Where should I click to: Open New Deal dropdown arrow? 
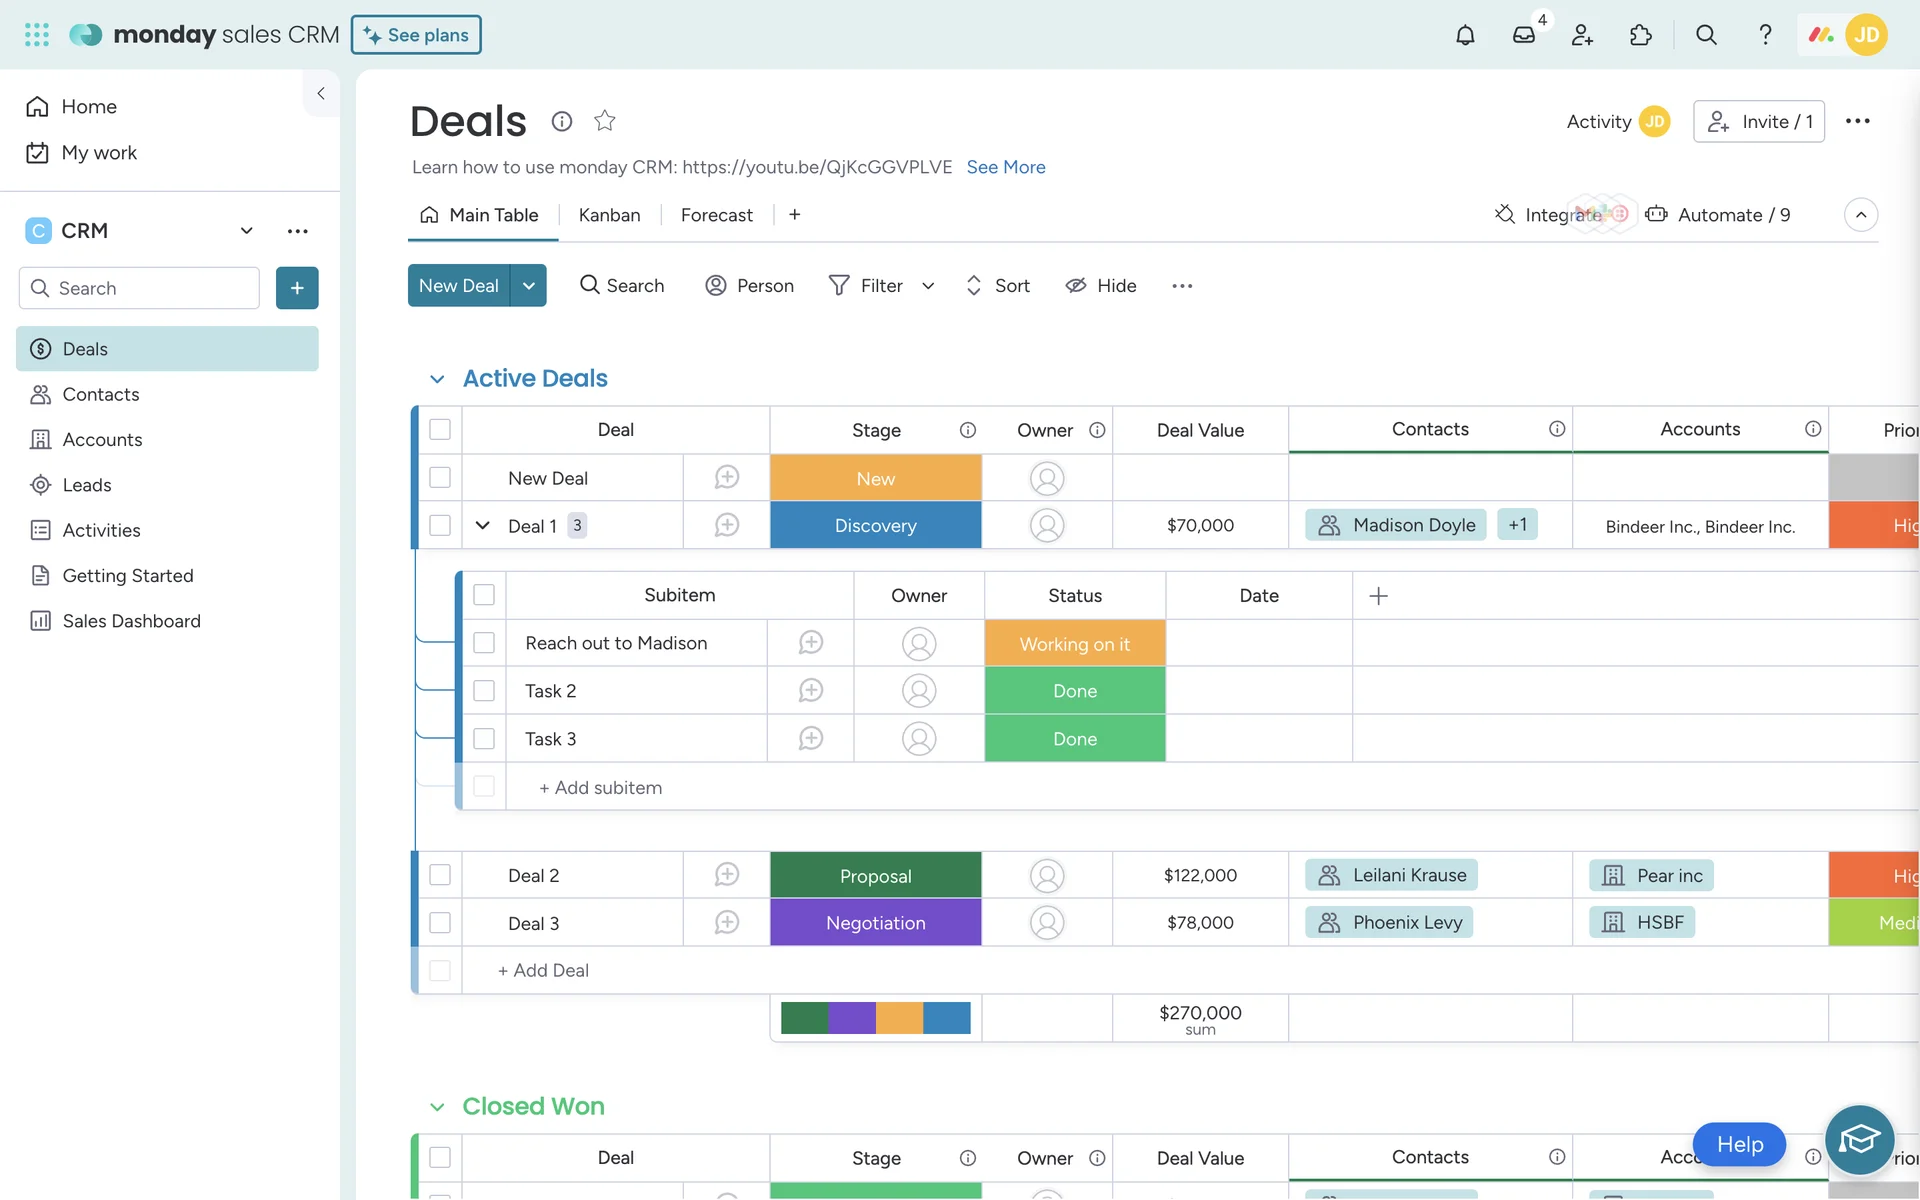(529, 286)
